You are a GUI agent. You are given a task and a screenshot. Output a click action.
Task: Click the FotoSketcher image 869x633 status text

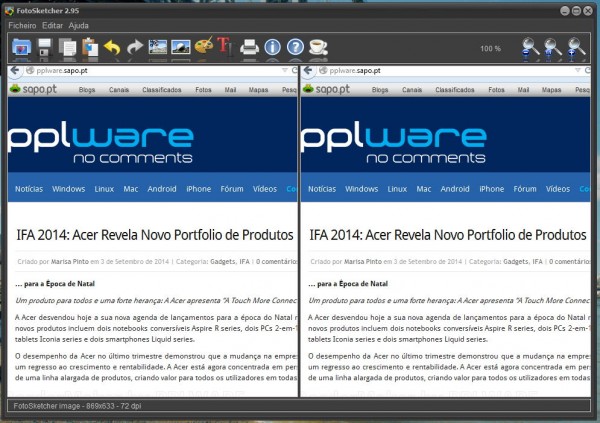(77, 406)
